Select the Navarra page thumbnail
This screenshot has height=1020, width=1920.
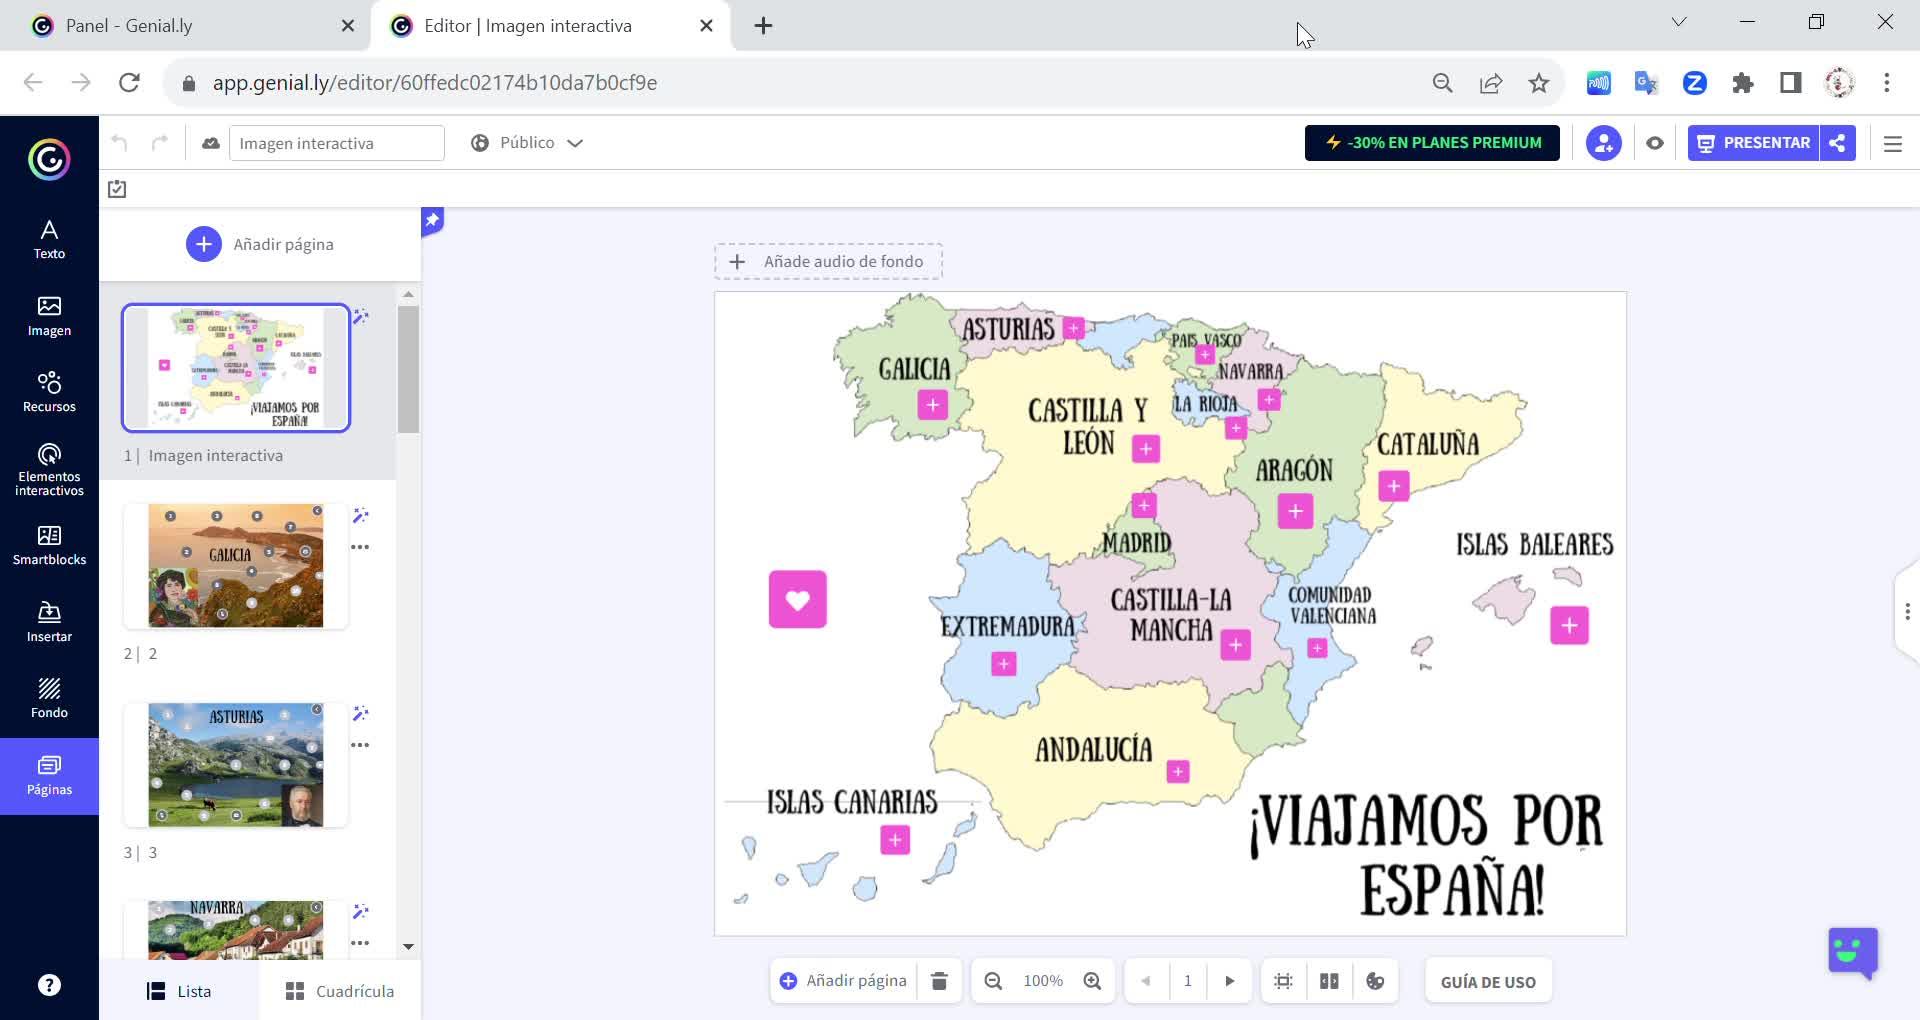[236, 930]
